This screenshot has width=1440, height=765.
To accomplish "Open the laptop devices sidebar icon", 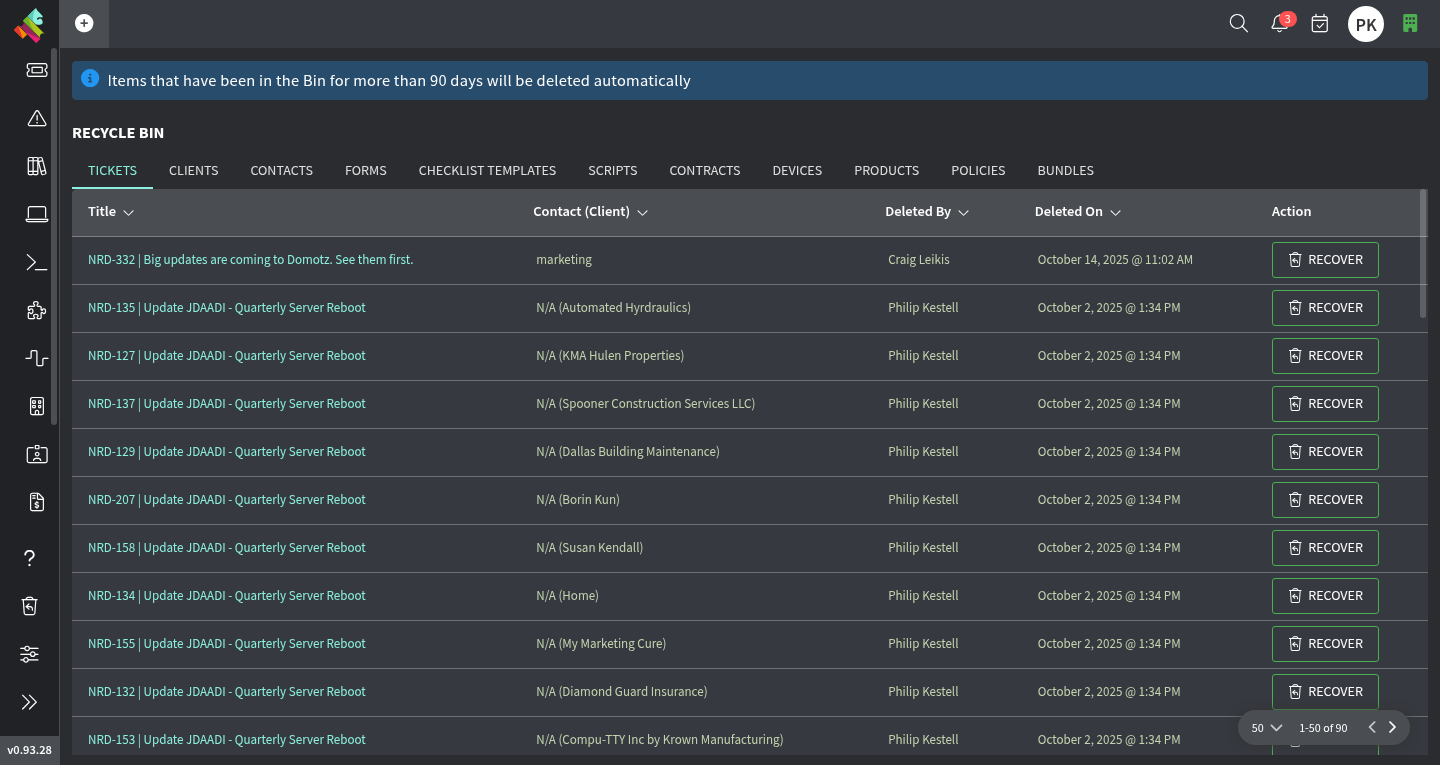I will (x=37, y=214).
